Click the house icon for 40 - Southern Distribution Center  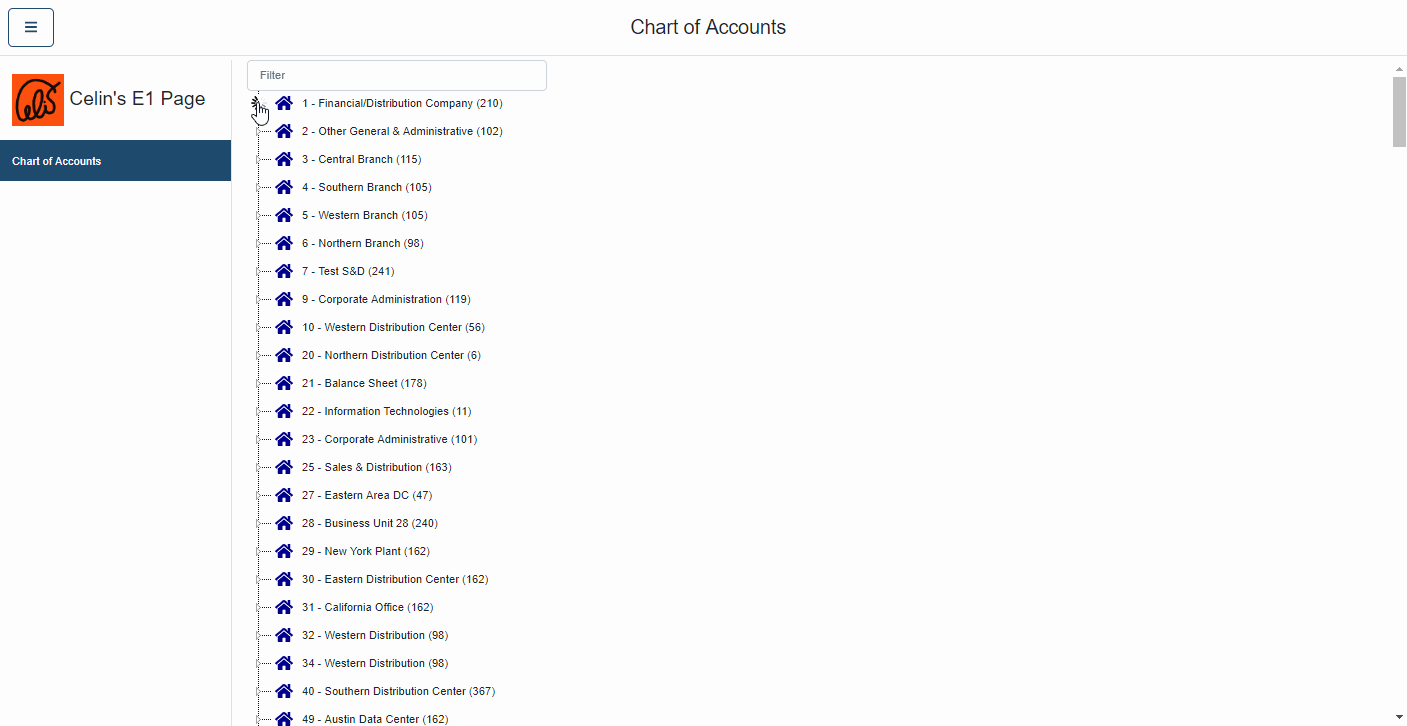click(284, 691)
